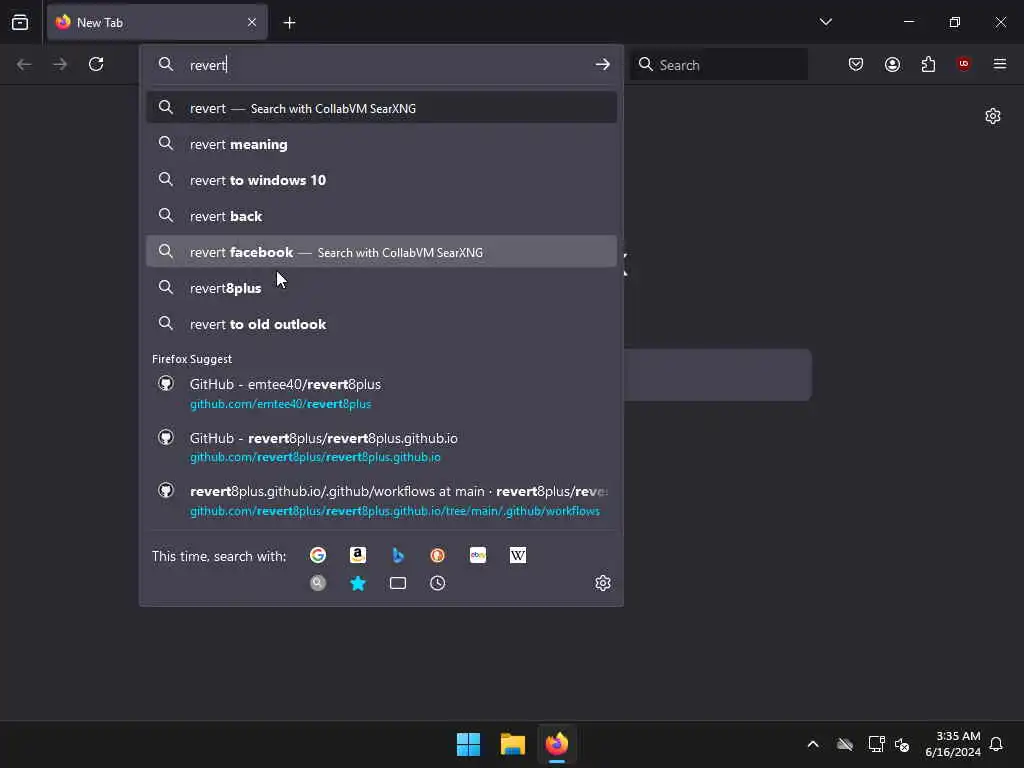
Task: Click the Go arrow in the address bar
Action: click(602, 64)
